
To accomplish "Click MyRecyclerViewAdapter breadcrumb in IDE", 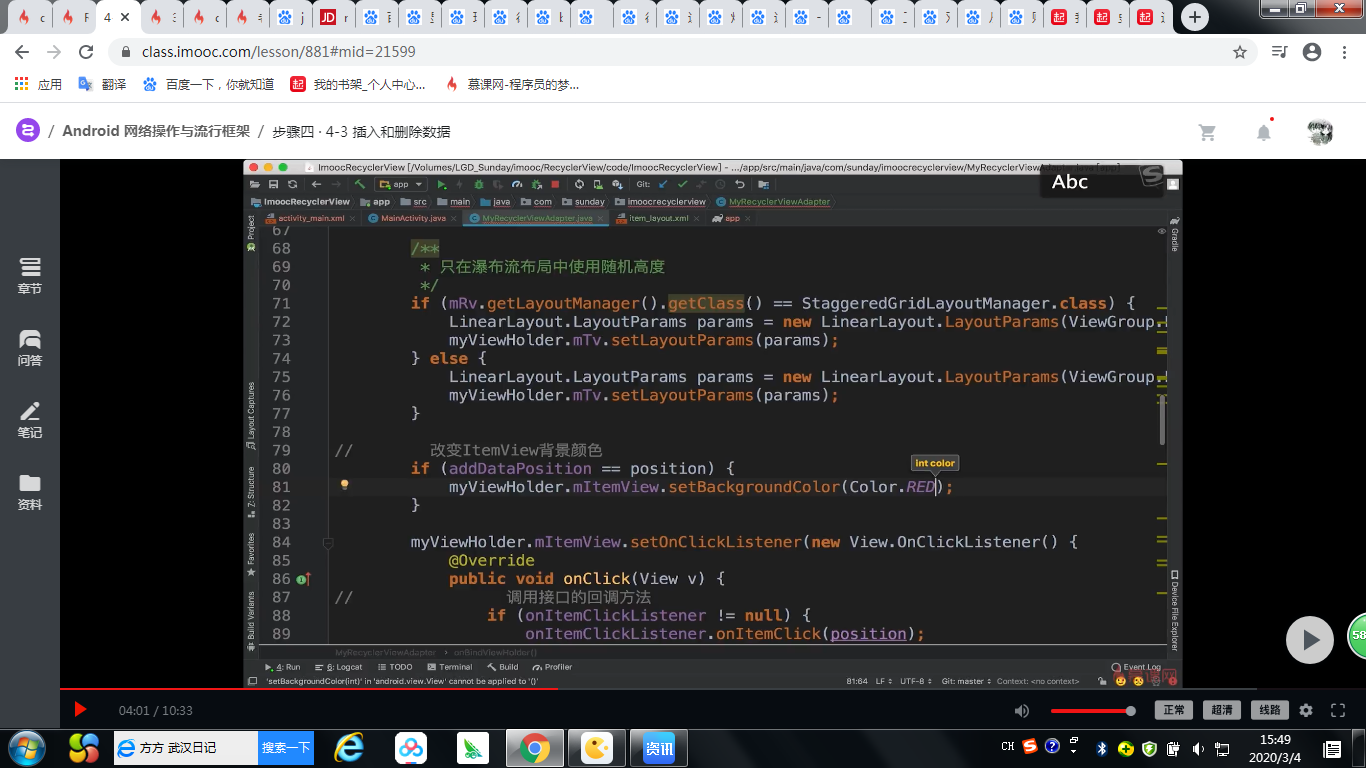I will point(774,202).
